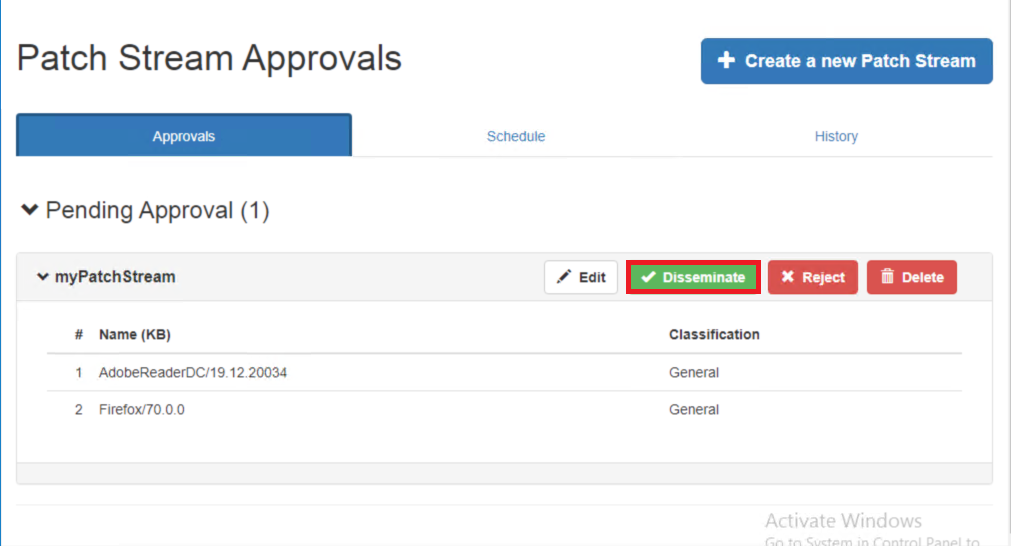Click the # column header
This screenshot has width=1011, height=546.
tap(79, 334)
